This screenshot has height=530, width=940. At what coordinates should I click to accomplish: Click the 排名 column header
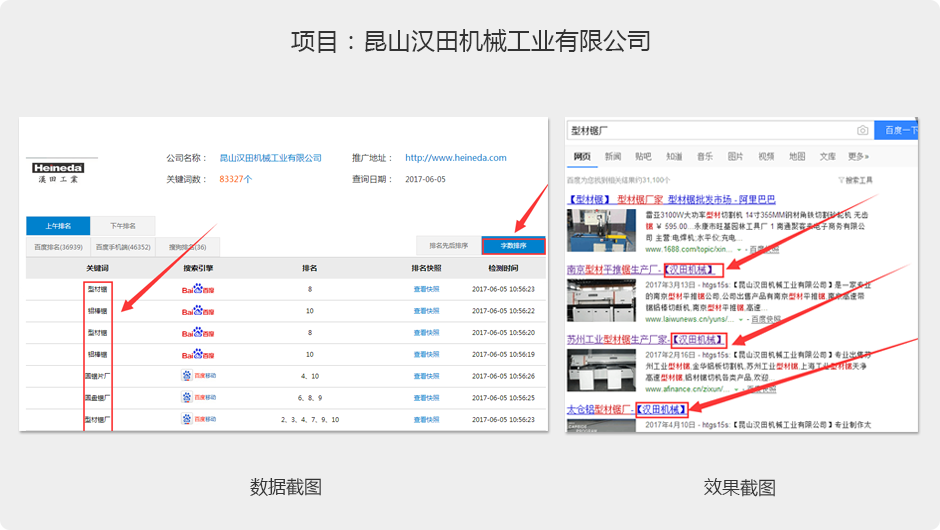pyautogui.click(x=310, y=269)
